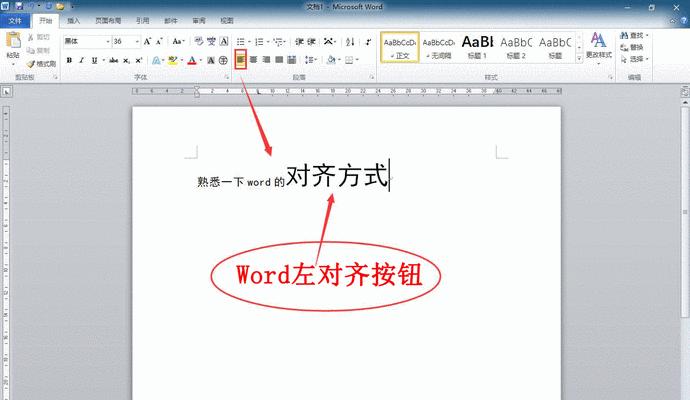Viewport: 690px width, 400px height.
Task: Click the red Font Color A button
Action: click(192, 60)
